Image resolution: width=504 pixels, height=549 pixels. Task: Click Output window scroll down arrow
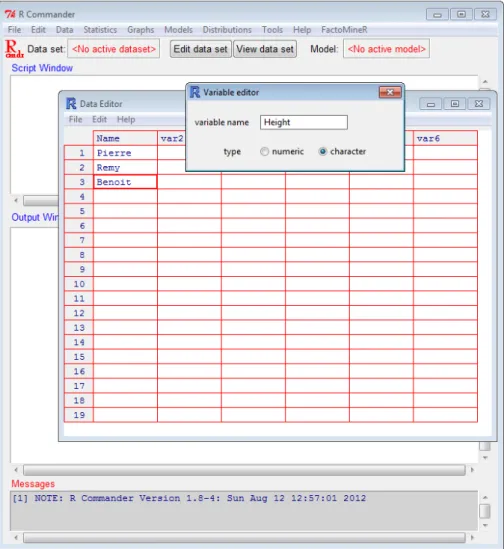point(485,458)
